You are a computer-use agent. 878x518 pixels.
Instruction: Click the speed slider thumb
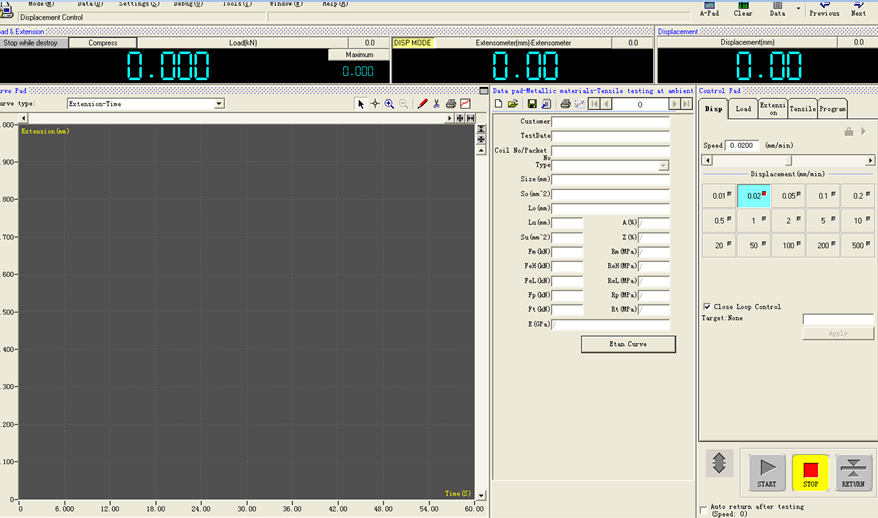[788, 160]
